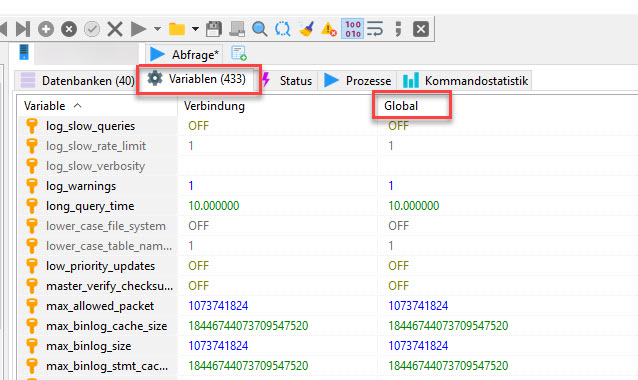
Task: Select the max_binlog_size variable name
Action: pyautogui.click(x=89, y=346)
